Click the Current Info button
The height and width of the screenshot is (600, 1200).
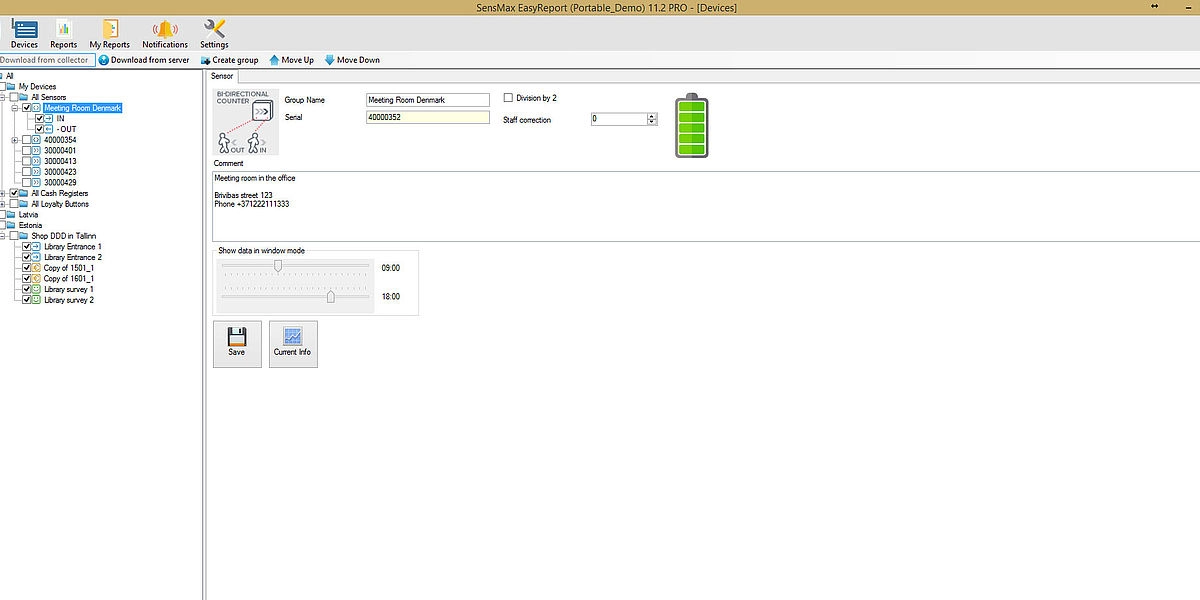click(x=292, y=344)
